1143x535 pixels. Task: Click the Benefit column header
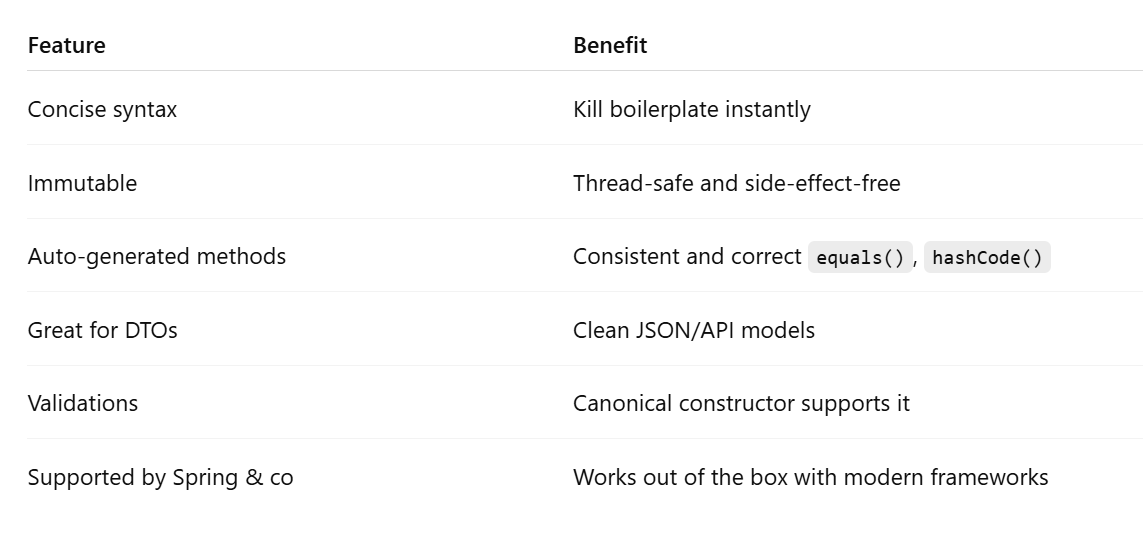click(610, 45)
